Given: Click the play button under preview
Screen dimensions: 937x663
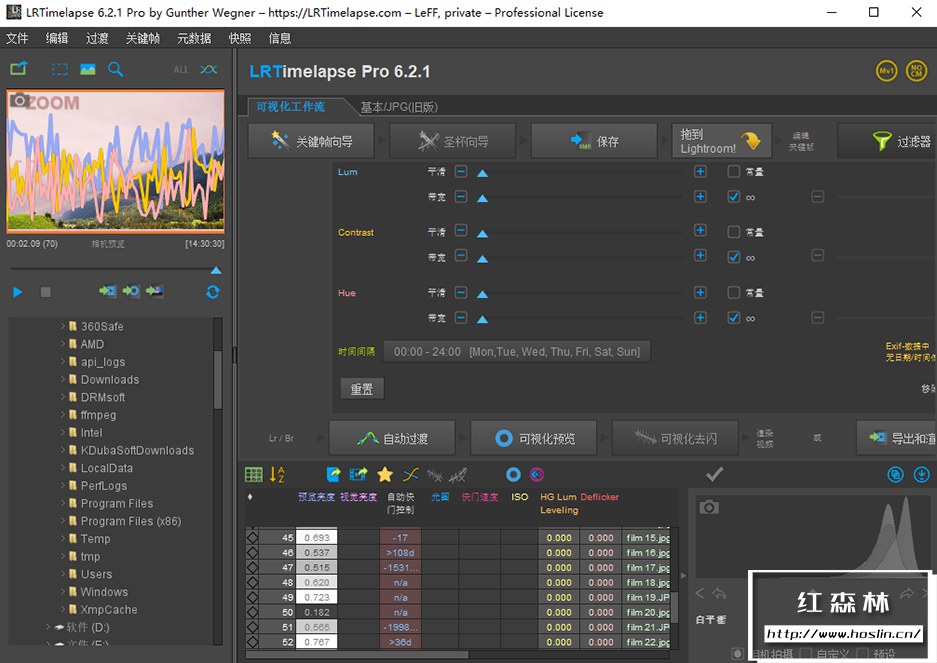Looking at the screenshot, I should (17, 292).
